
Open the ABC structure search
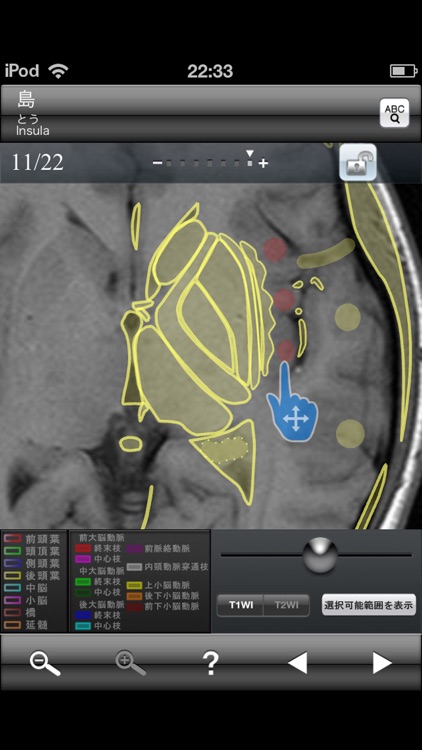pyautogui.click(x=394, y=113)
